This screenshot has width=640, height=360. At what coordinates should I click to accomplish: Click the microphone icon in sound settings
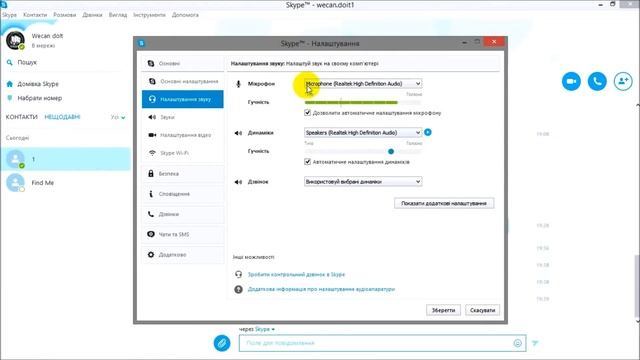tap(238, 84)
